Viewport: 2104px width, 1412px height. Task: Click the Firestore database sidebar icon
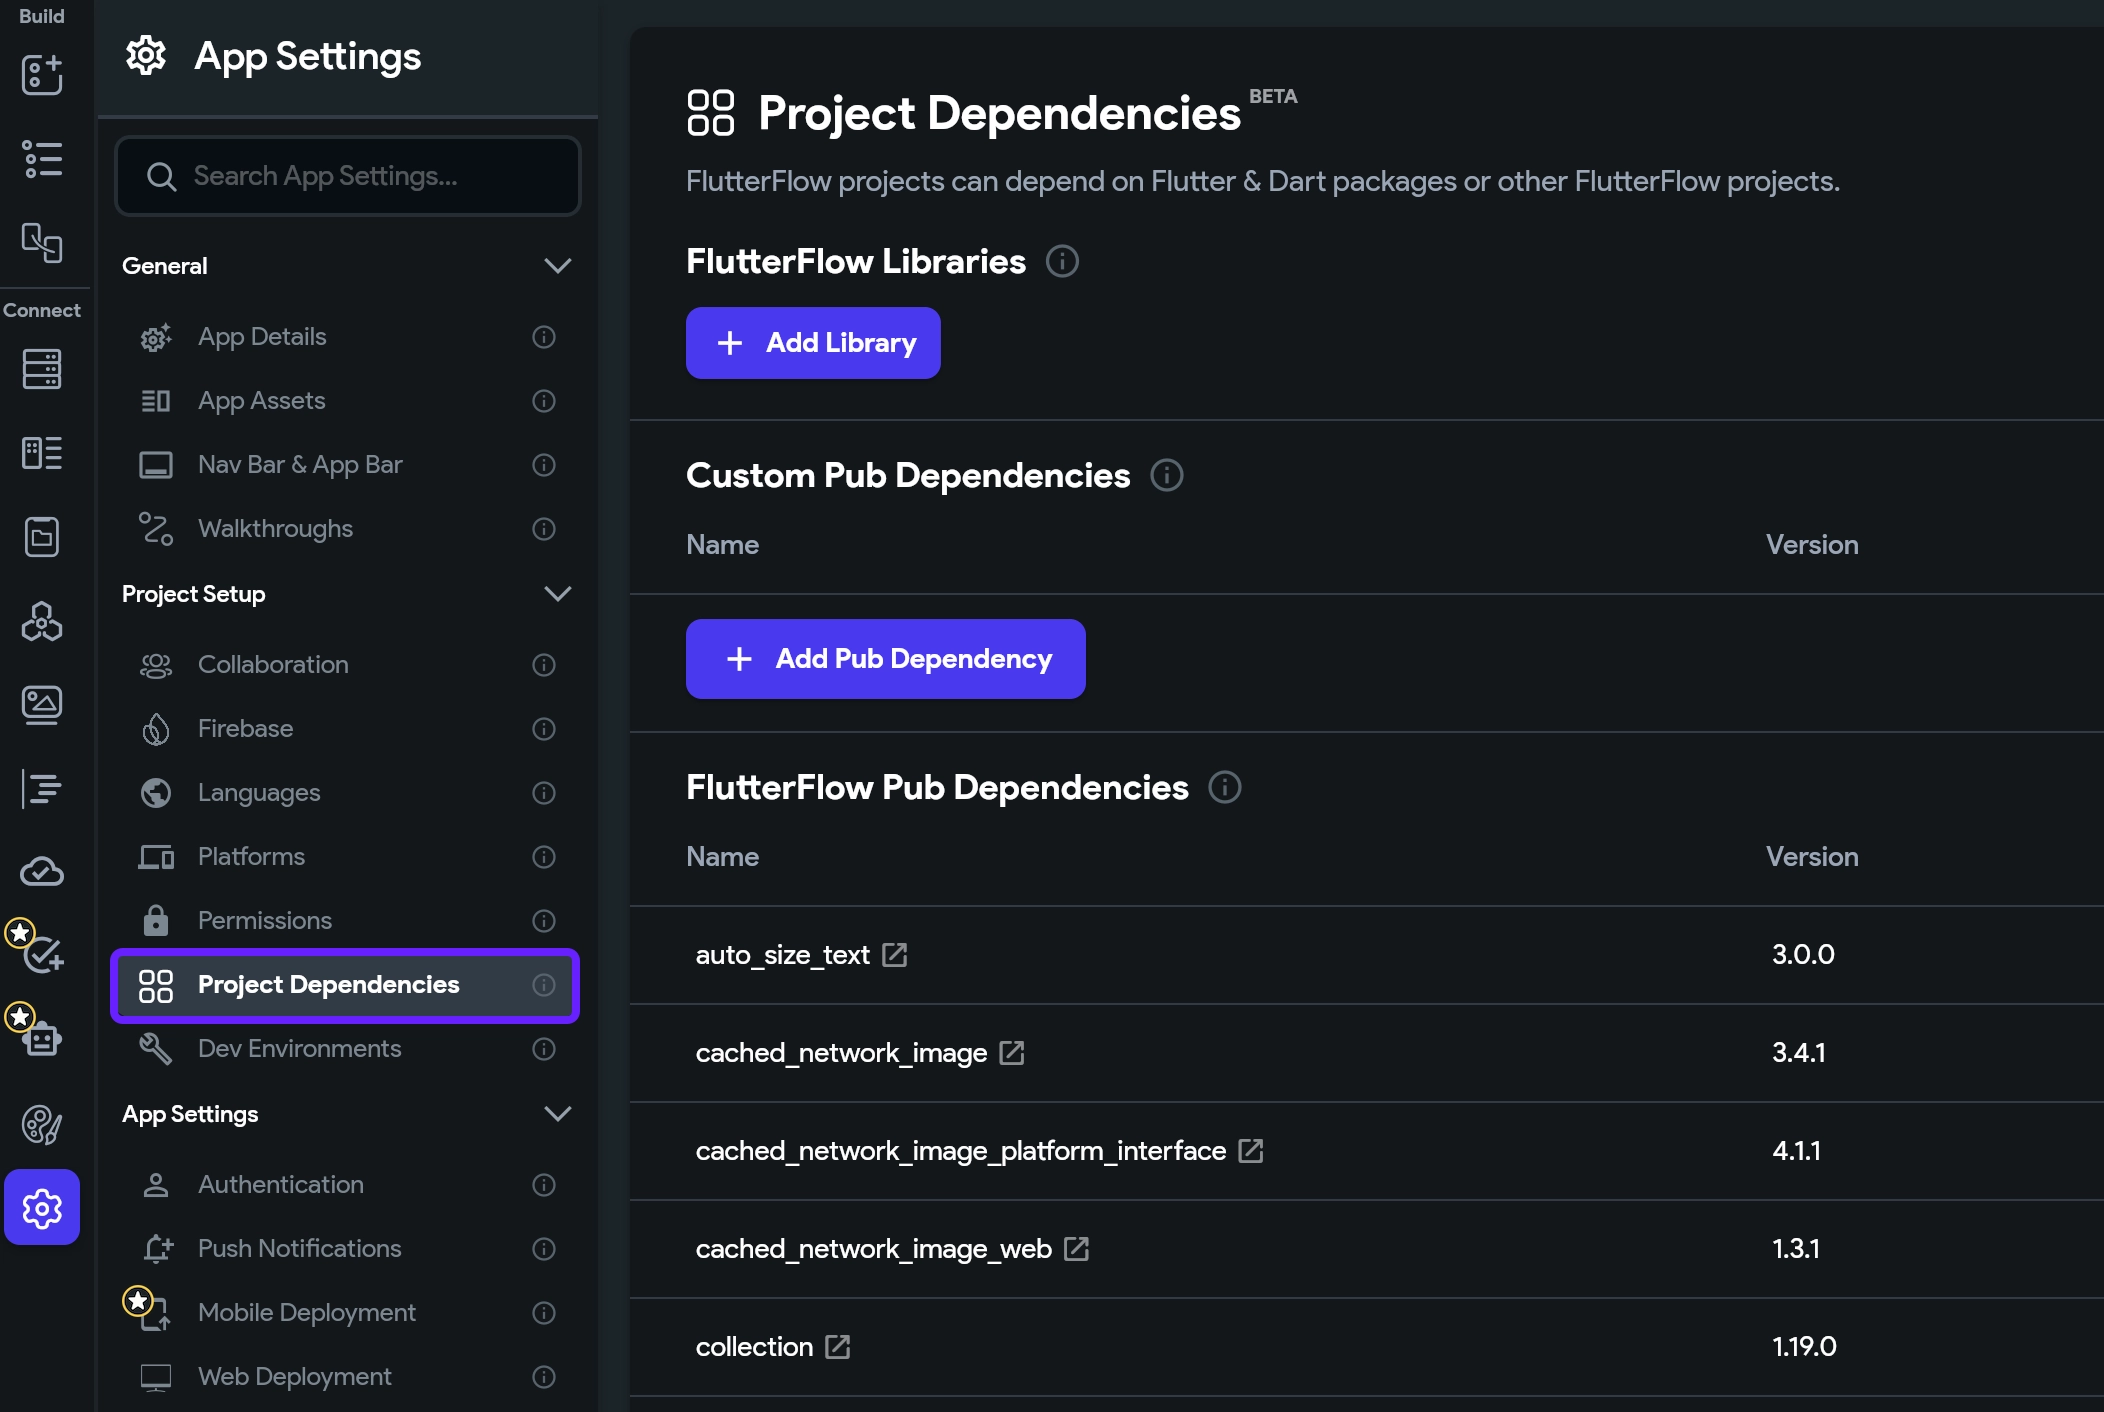(42, 369)
